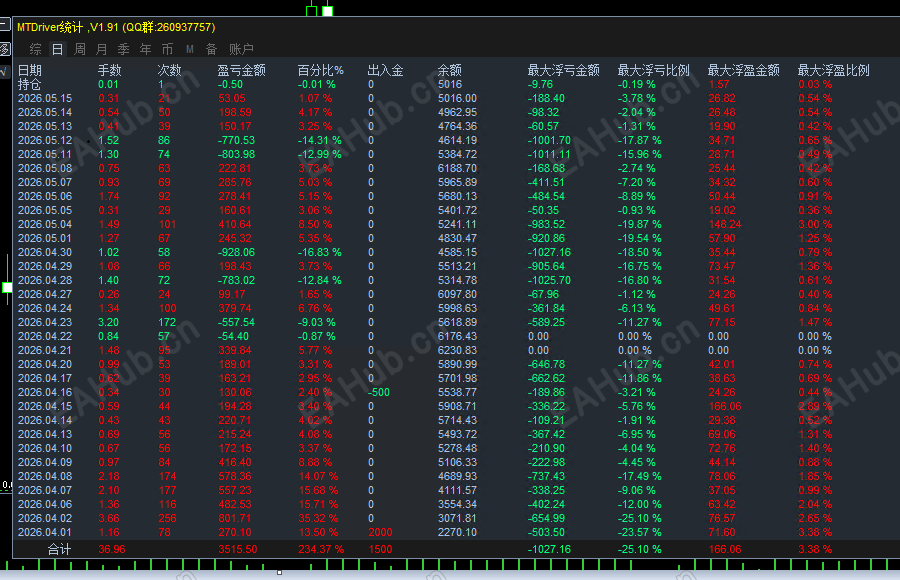The height and width of the screenshot is (580, 900).
Task: Click floating profit ratio 3.00 %
Action: coord(815,224)
